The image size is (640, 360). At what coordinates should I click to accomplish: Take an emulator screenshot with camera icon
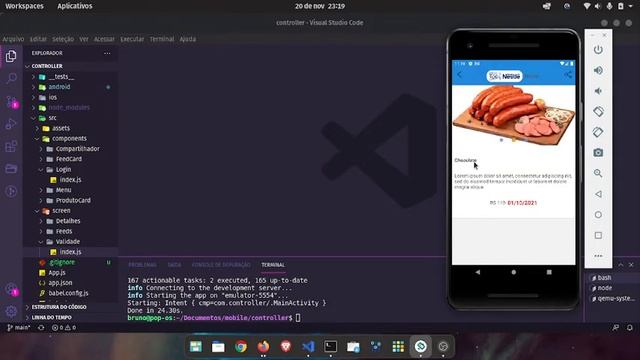click(598, 153)
